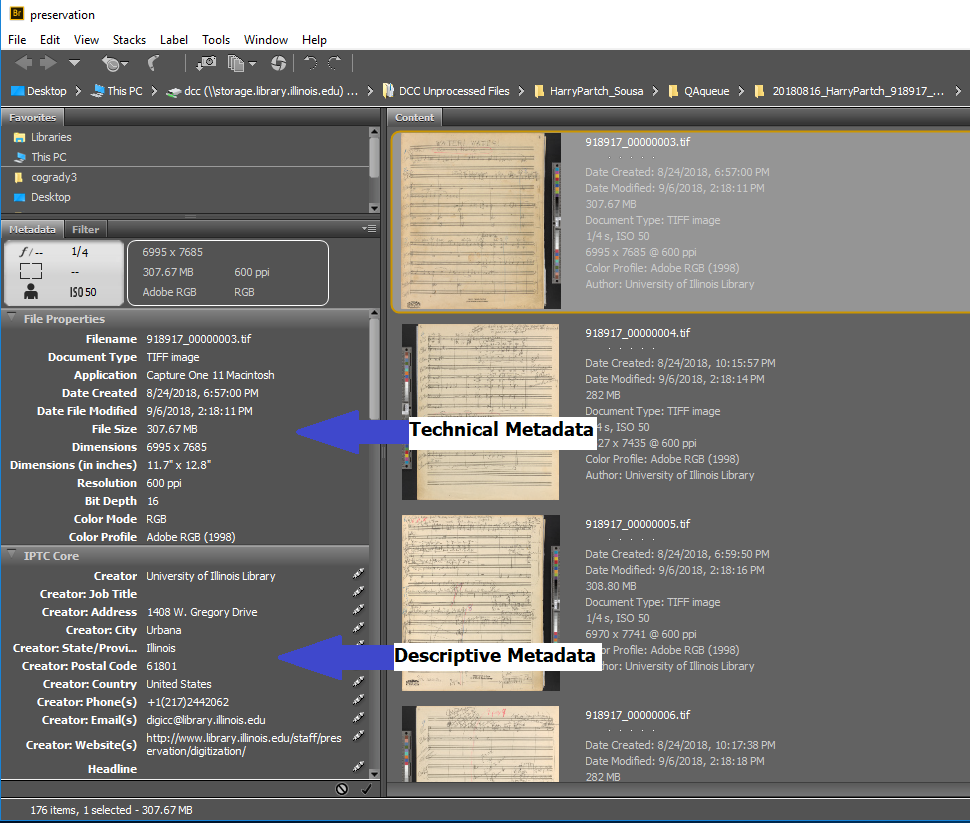Open the Stacks menu
Screen dimensions: 970x823
[129, 40]
